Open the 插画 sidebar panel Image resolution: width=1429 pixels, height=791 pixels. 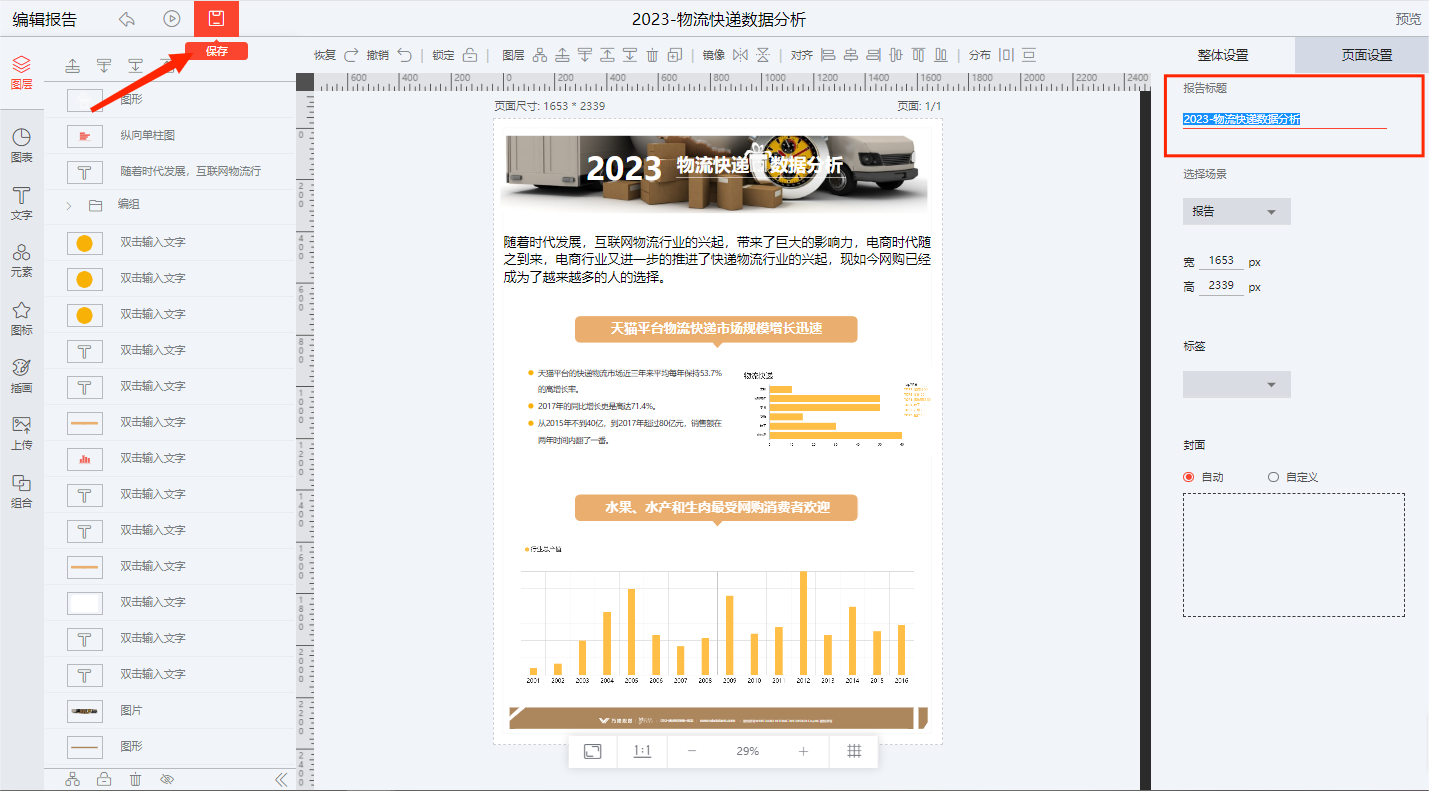21,375
